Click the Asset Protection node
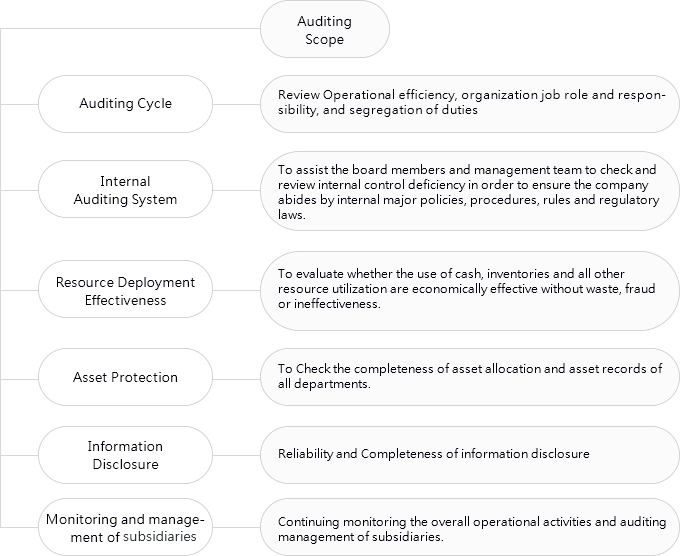 [x=125, y=377]
